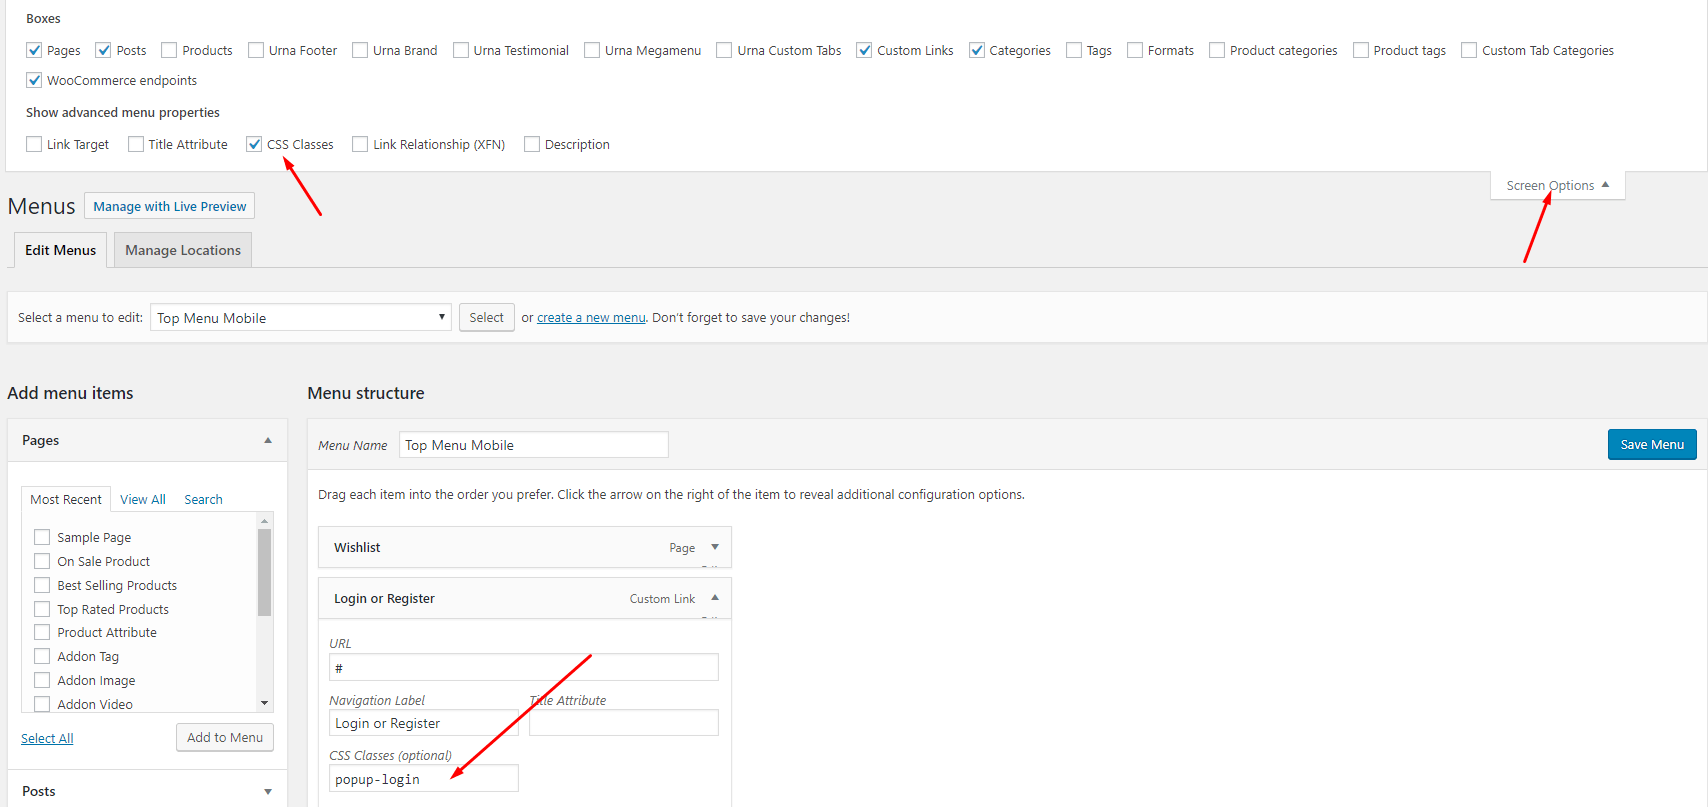Click the pages list scroll-down arrow

click(x=265, y=703)
